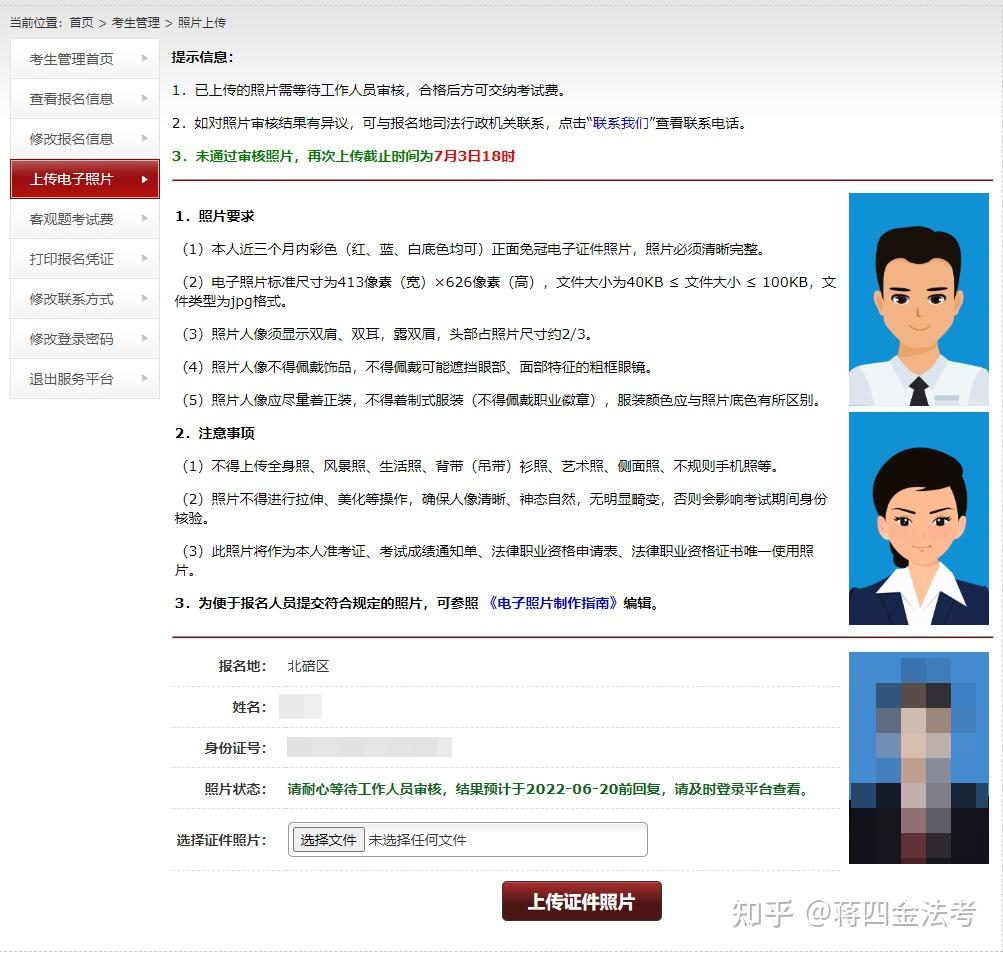Click 考生管理 in the breadcrumb

pos(136,22)
